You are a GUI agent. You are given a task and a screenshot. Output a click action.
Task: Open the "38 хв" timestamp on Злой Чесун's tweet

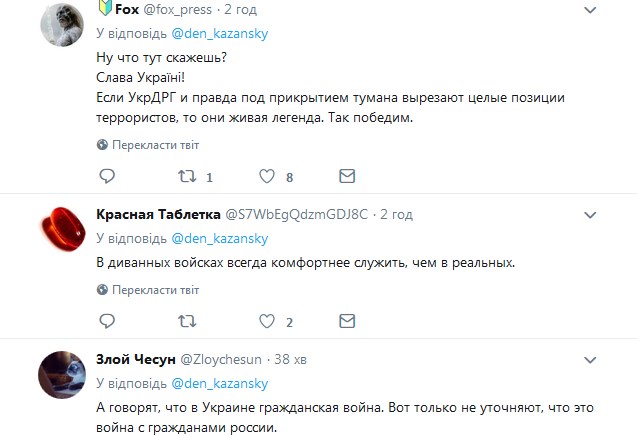[293, 359]
